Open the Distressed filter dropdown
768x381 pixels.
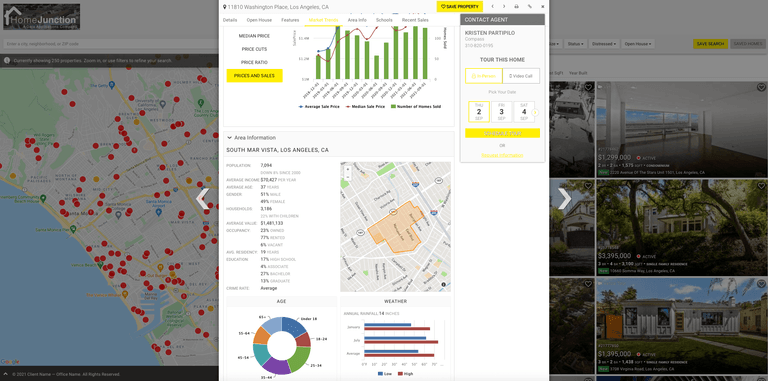click(x=604, y=44)
